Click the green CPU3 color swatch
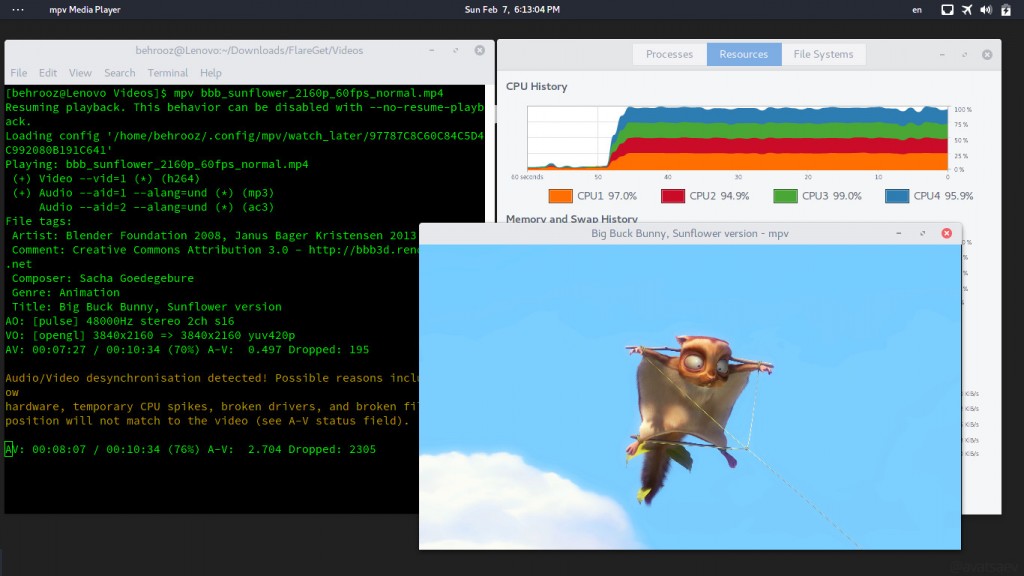The image size is (1024, 576). click(x=785, y=196)
